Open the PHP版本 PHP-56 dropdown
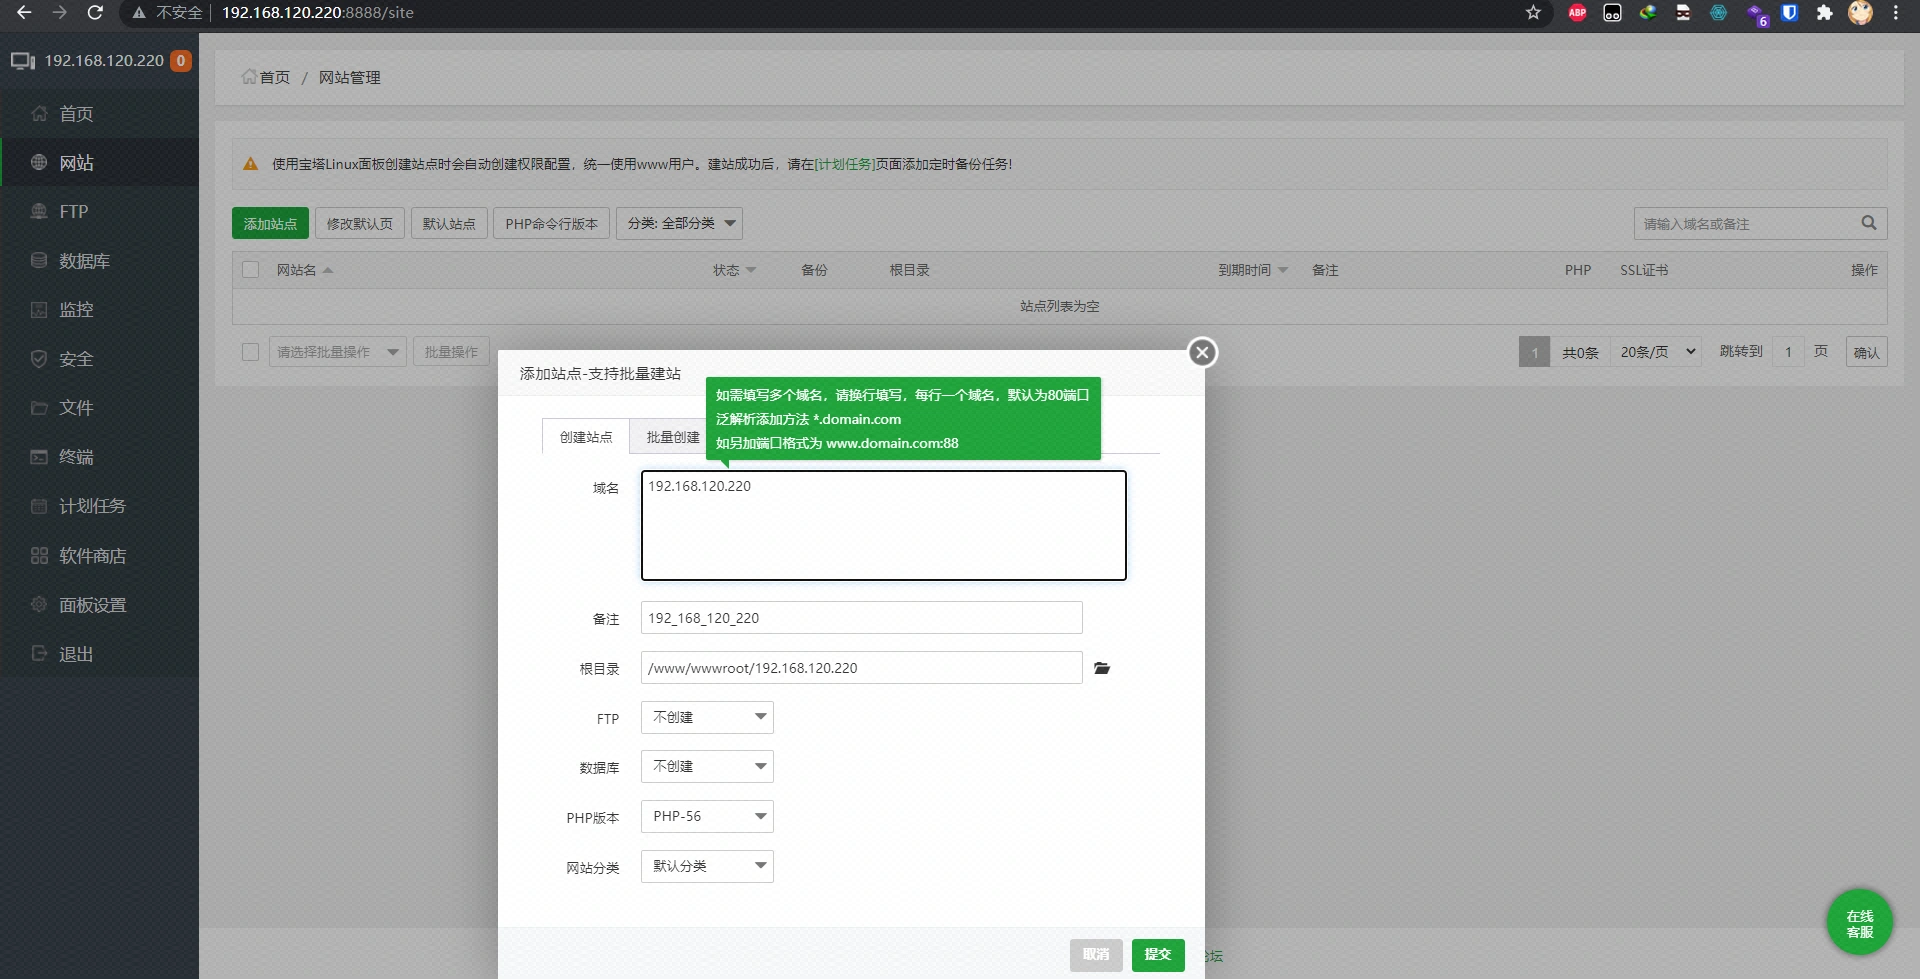1920x979 pixels. coord(707,816)
